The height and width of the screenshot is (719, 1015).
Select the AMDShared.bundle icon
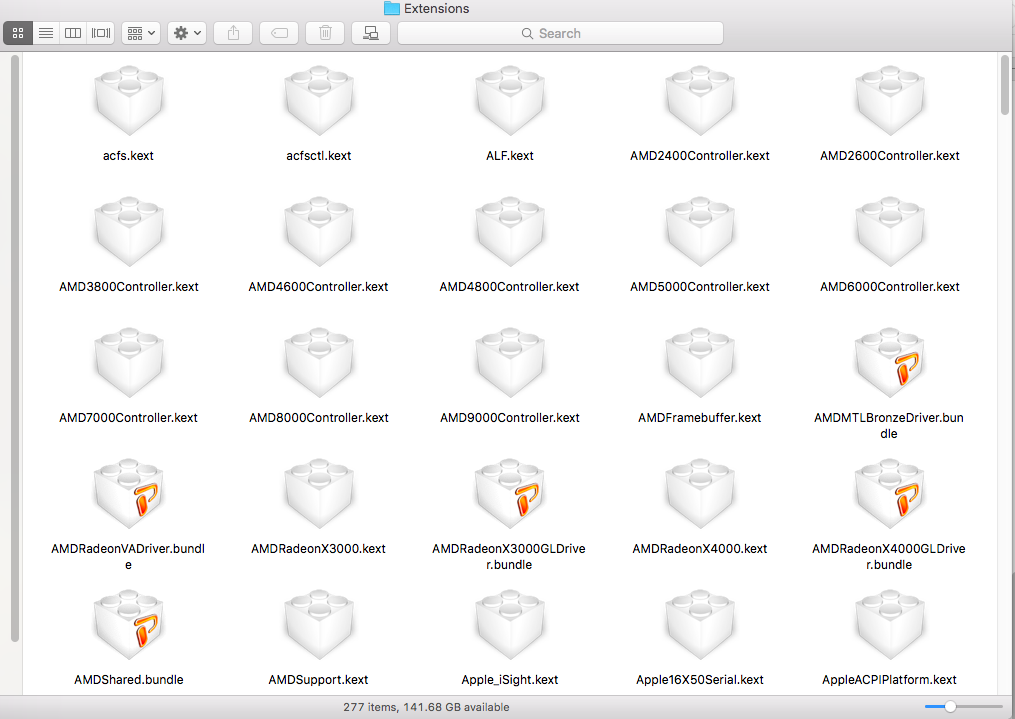pos(129,625)
